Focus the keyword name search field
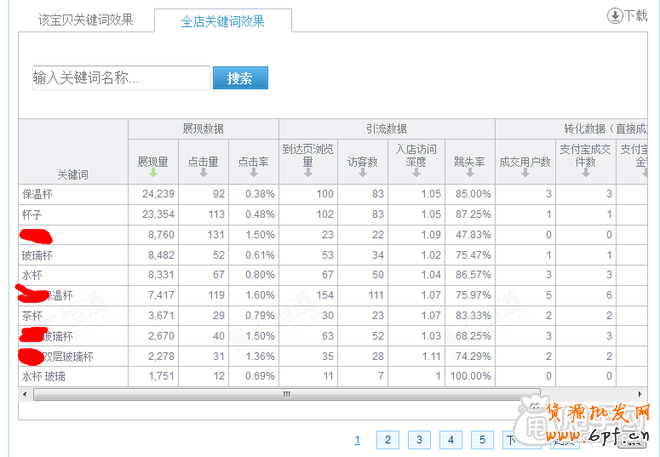 (x=121, y=78)
